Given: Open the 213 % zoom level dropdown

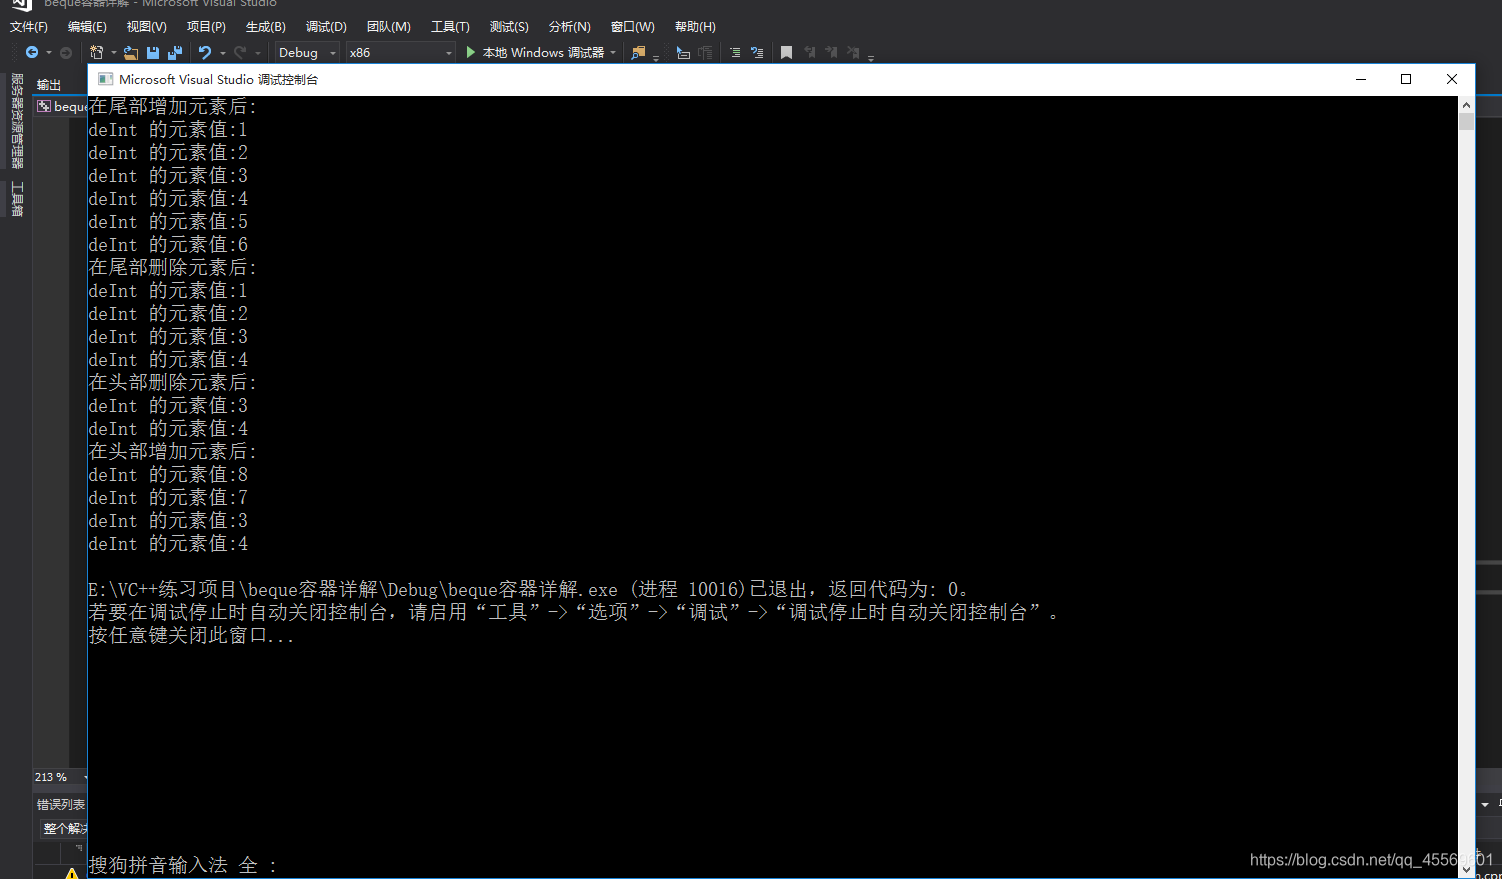Looking at the screenshot, I should coord(60,777).
